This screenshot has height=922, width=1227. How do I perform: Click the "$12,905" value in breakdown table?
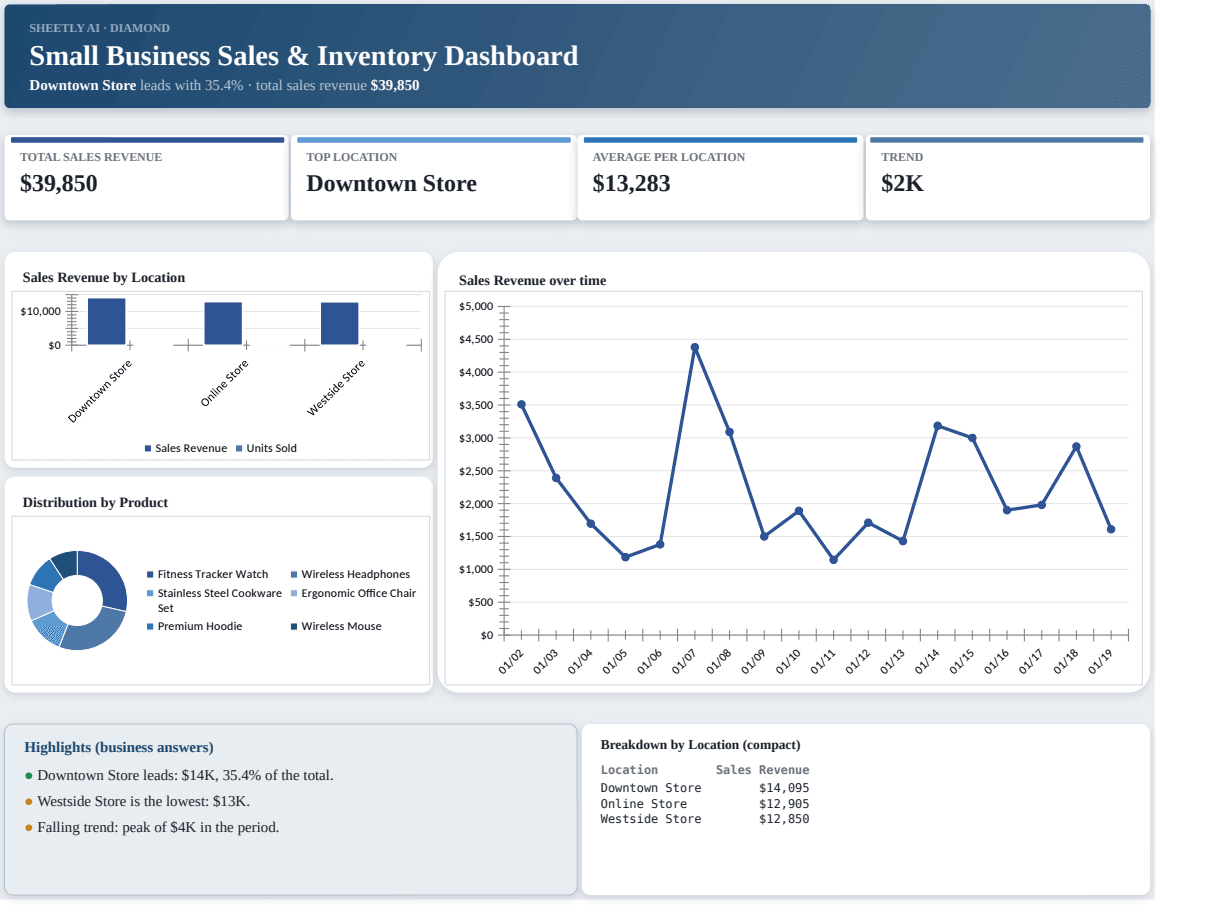[784, 804]
